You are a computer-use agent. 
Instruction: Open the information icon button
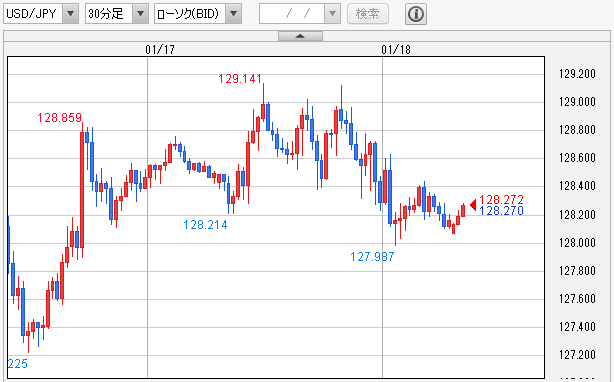415,14
